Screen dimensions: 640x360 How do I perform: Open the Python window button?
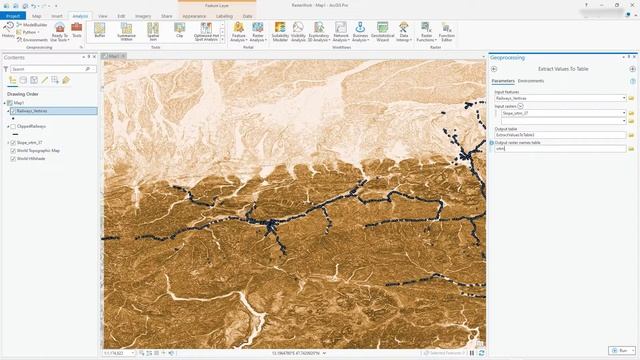pos(28,32)
